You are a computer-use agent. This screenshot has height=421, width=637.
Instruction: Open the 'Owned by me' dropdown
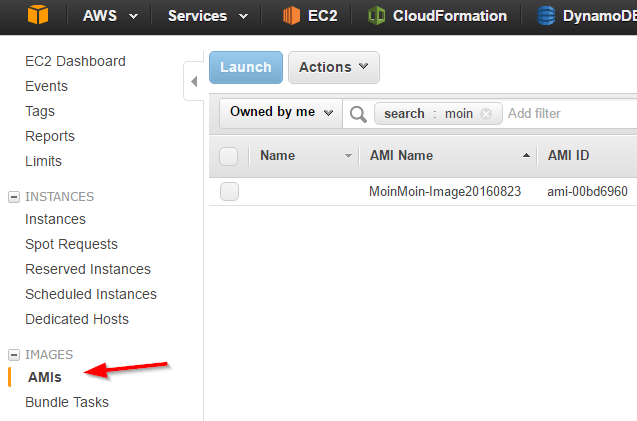pos(281,112)
